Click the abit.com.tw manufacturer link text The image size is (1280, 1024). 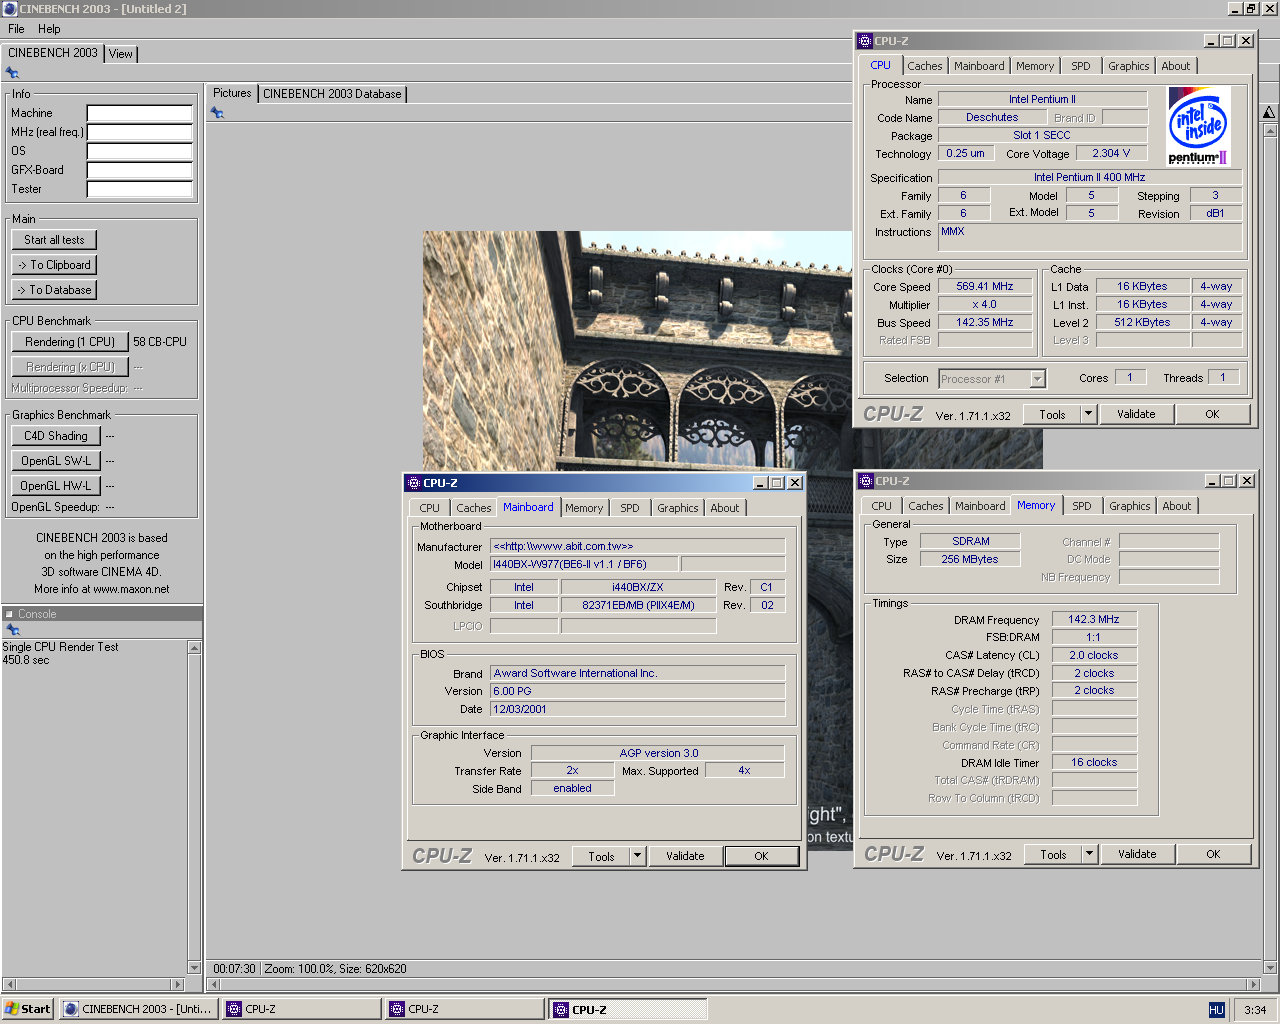(563, 546)
